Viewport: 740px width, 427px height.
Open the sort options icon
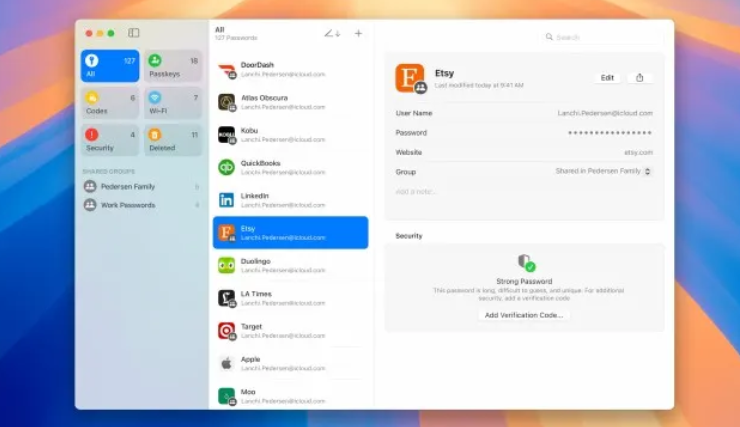[x=332, y=33]
